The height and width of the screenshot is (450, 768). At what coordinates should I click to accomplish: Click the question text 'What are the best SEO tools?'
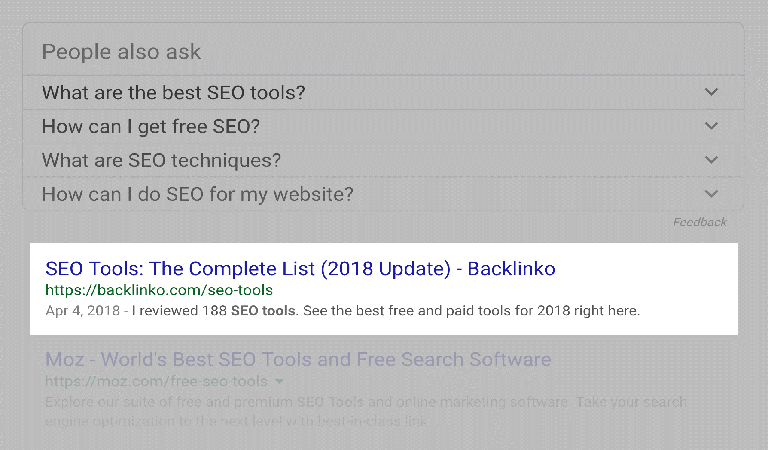pyautogui.click(x=173, y=93)
